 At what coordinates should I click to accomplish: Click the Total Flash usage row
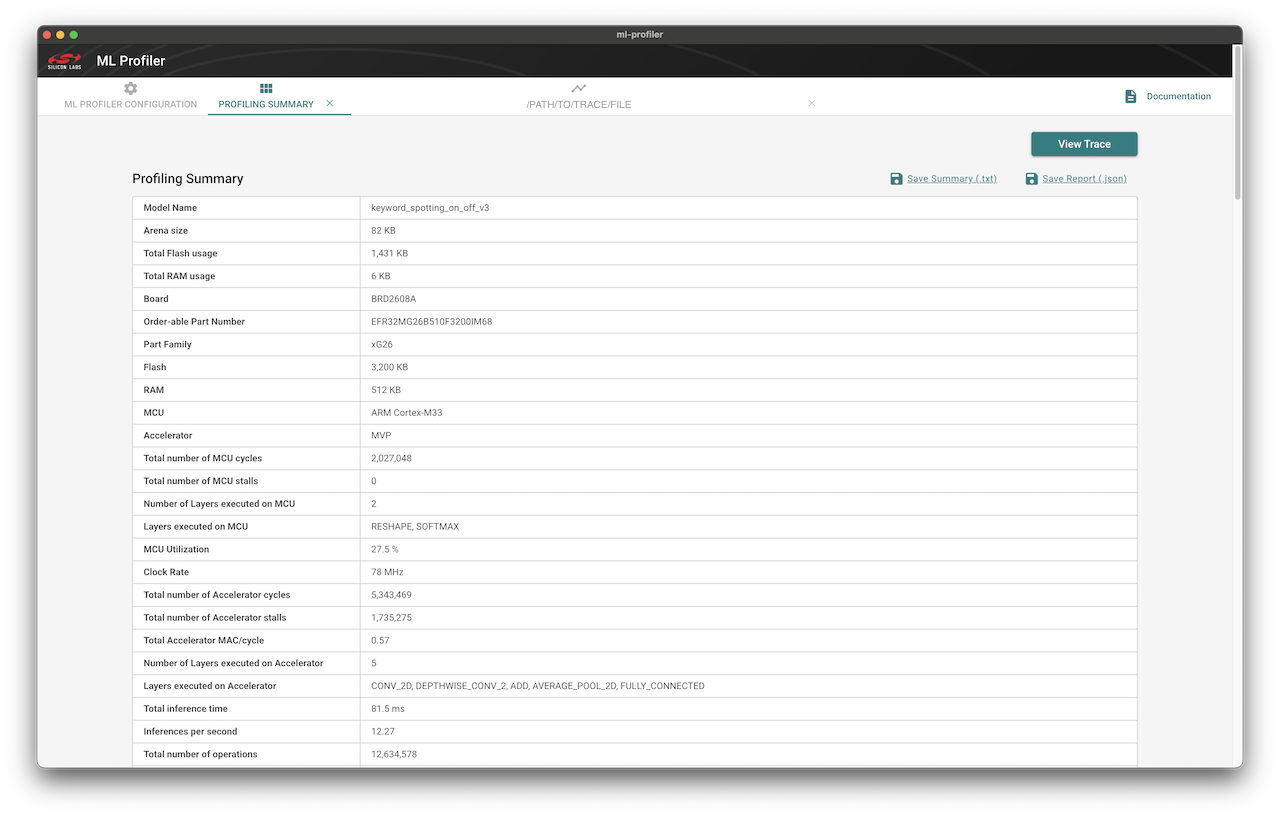(634, 253)
